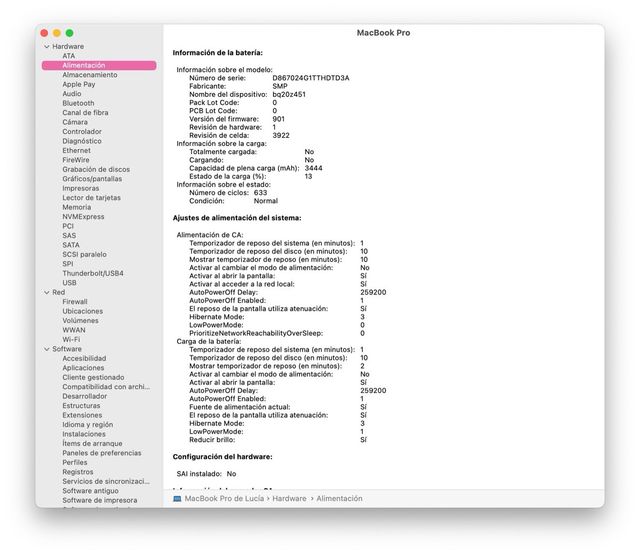Image resolution: width=640 pixels, height=555 pixels.
Task: Select Diagnóstico in the sidebar
Action: click(x=82, y=141)
